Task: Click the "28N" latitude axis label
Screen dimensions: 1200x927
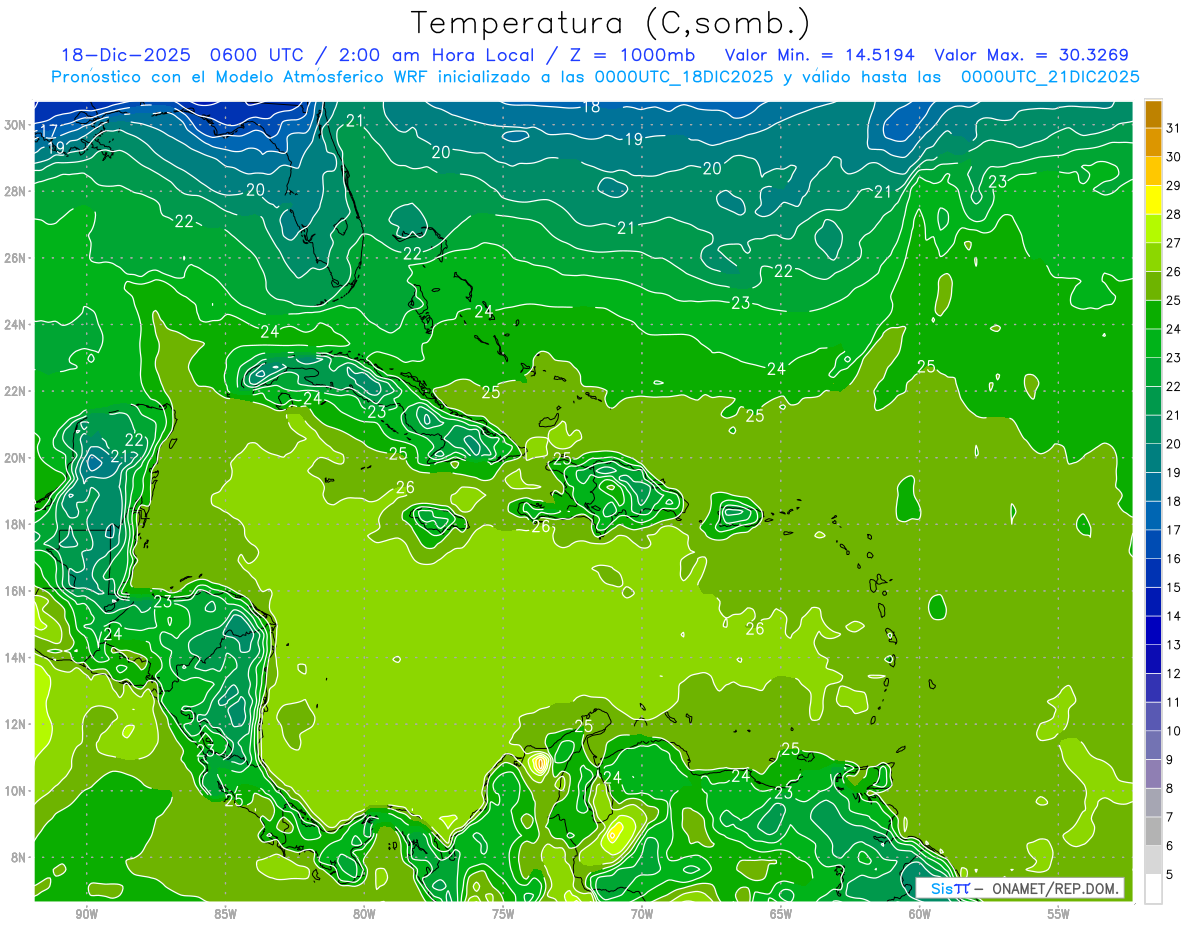Action: tap(15, 191)
